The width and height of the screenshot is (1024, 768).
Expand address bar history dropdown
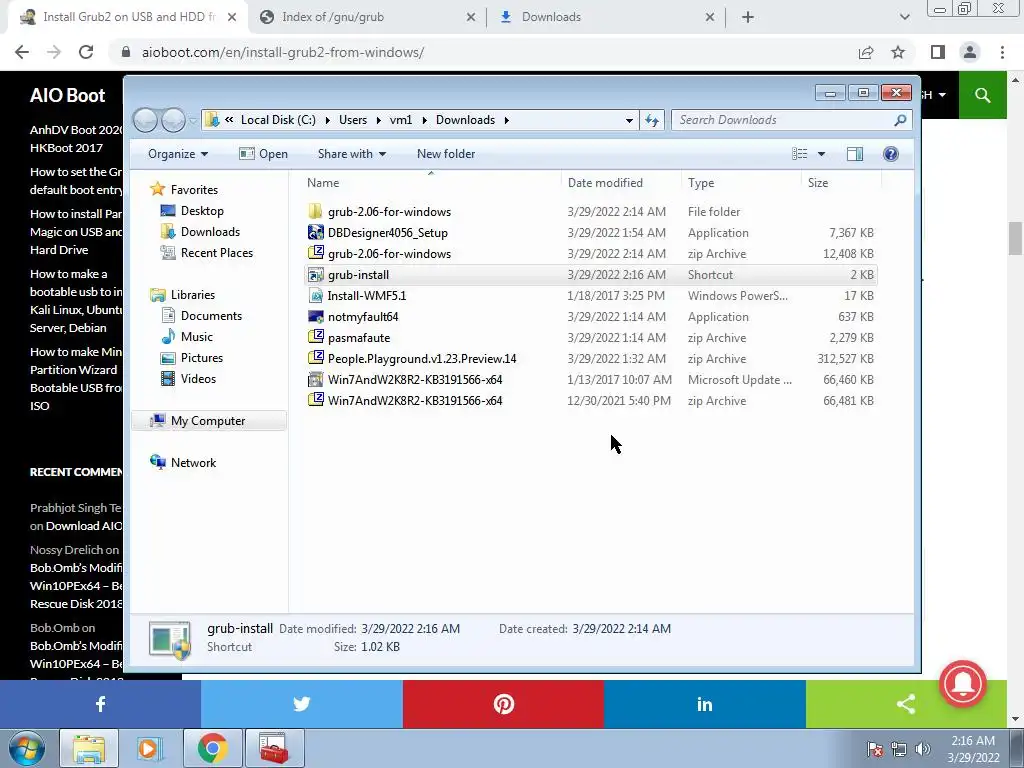click(x=629, y=120)
